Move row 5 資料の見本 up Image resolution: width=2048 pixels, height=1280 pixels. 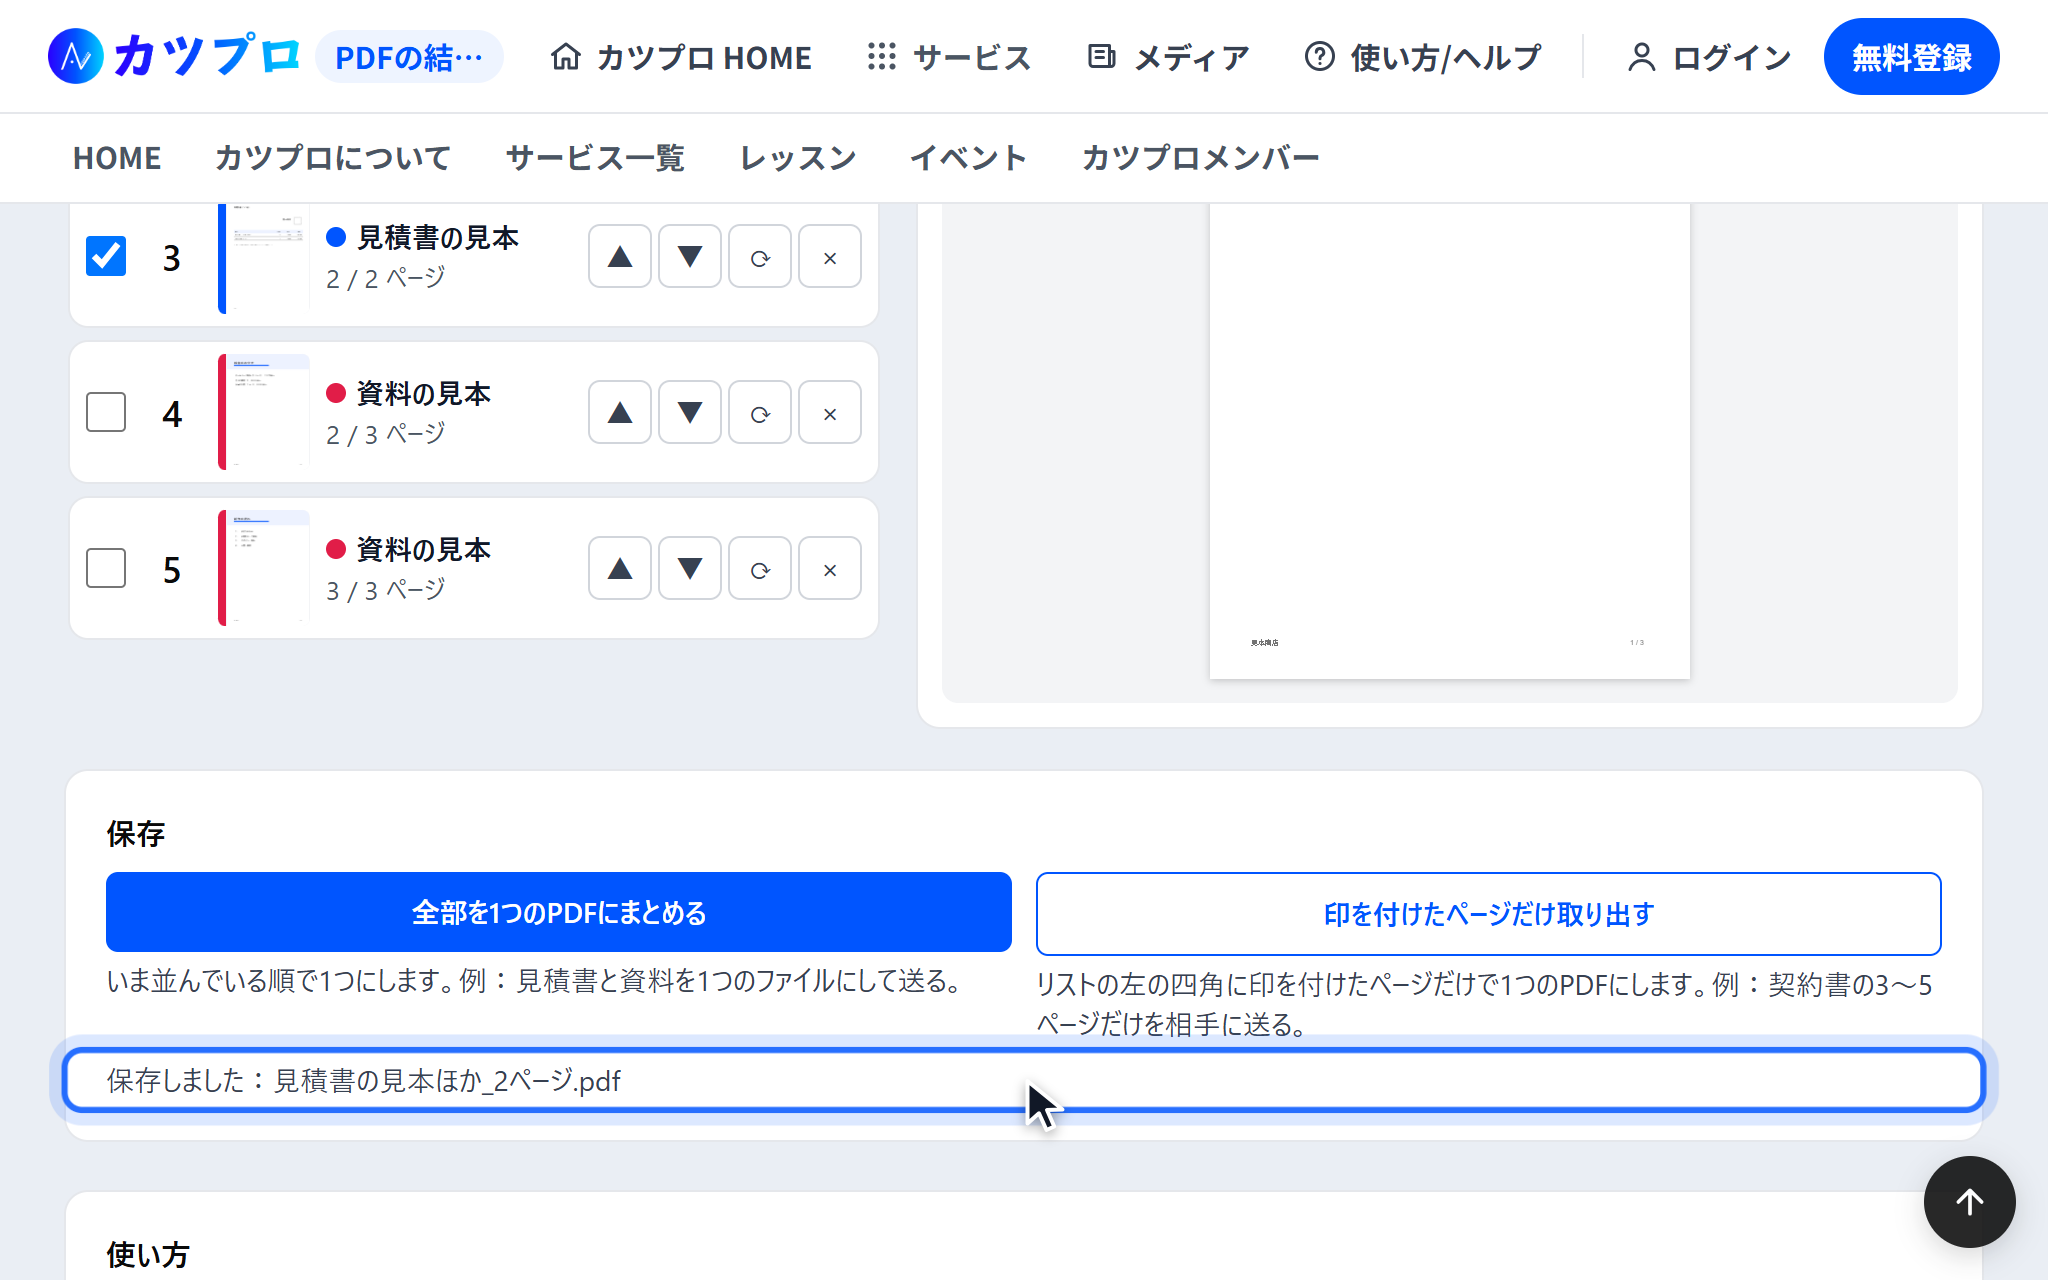point(620,568)
